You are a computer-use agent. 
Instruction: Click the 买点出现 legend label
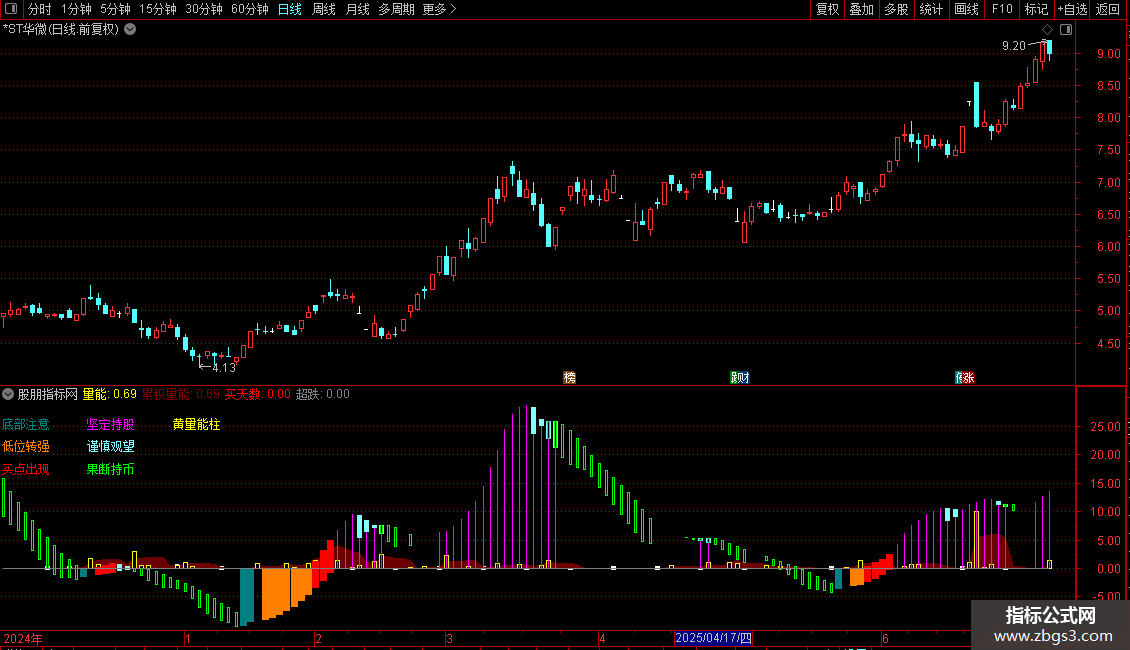coord(26,469)
